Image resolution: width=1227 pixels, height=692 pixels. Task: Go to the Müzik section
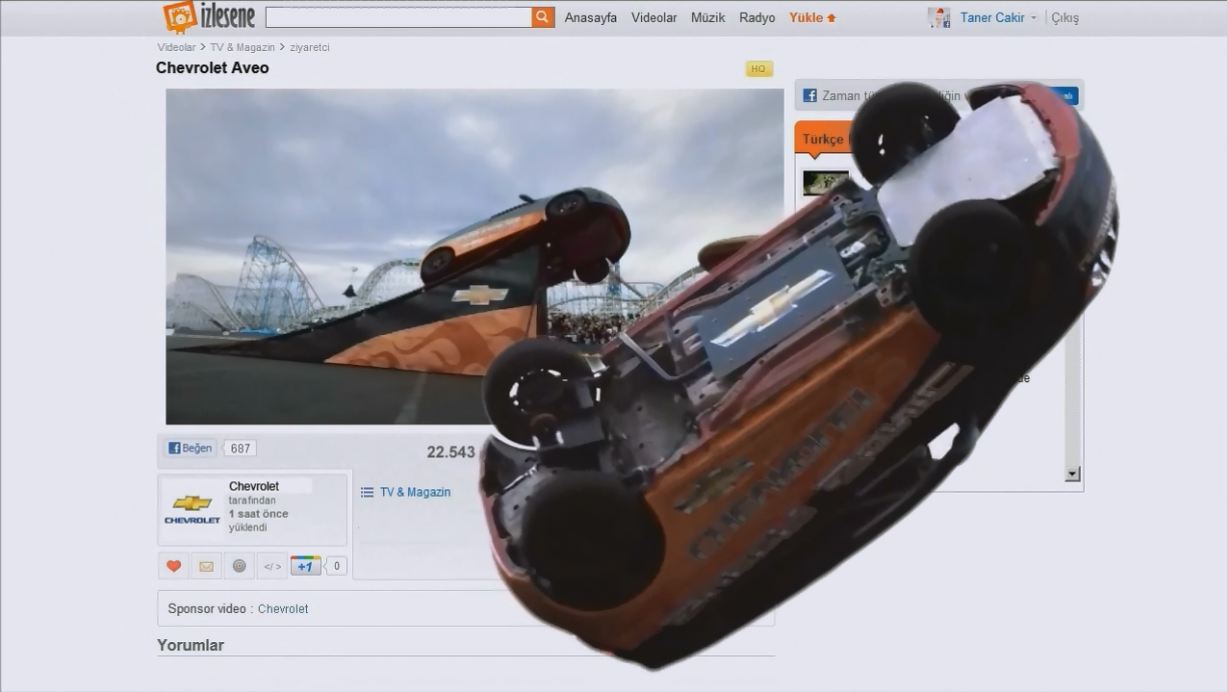click(x=708, y=18)
